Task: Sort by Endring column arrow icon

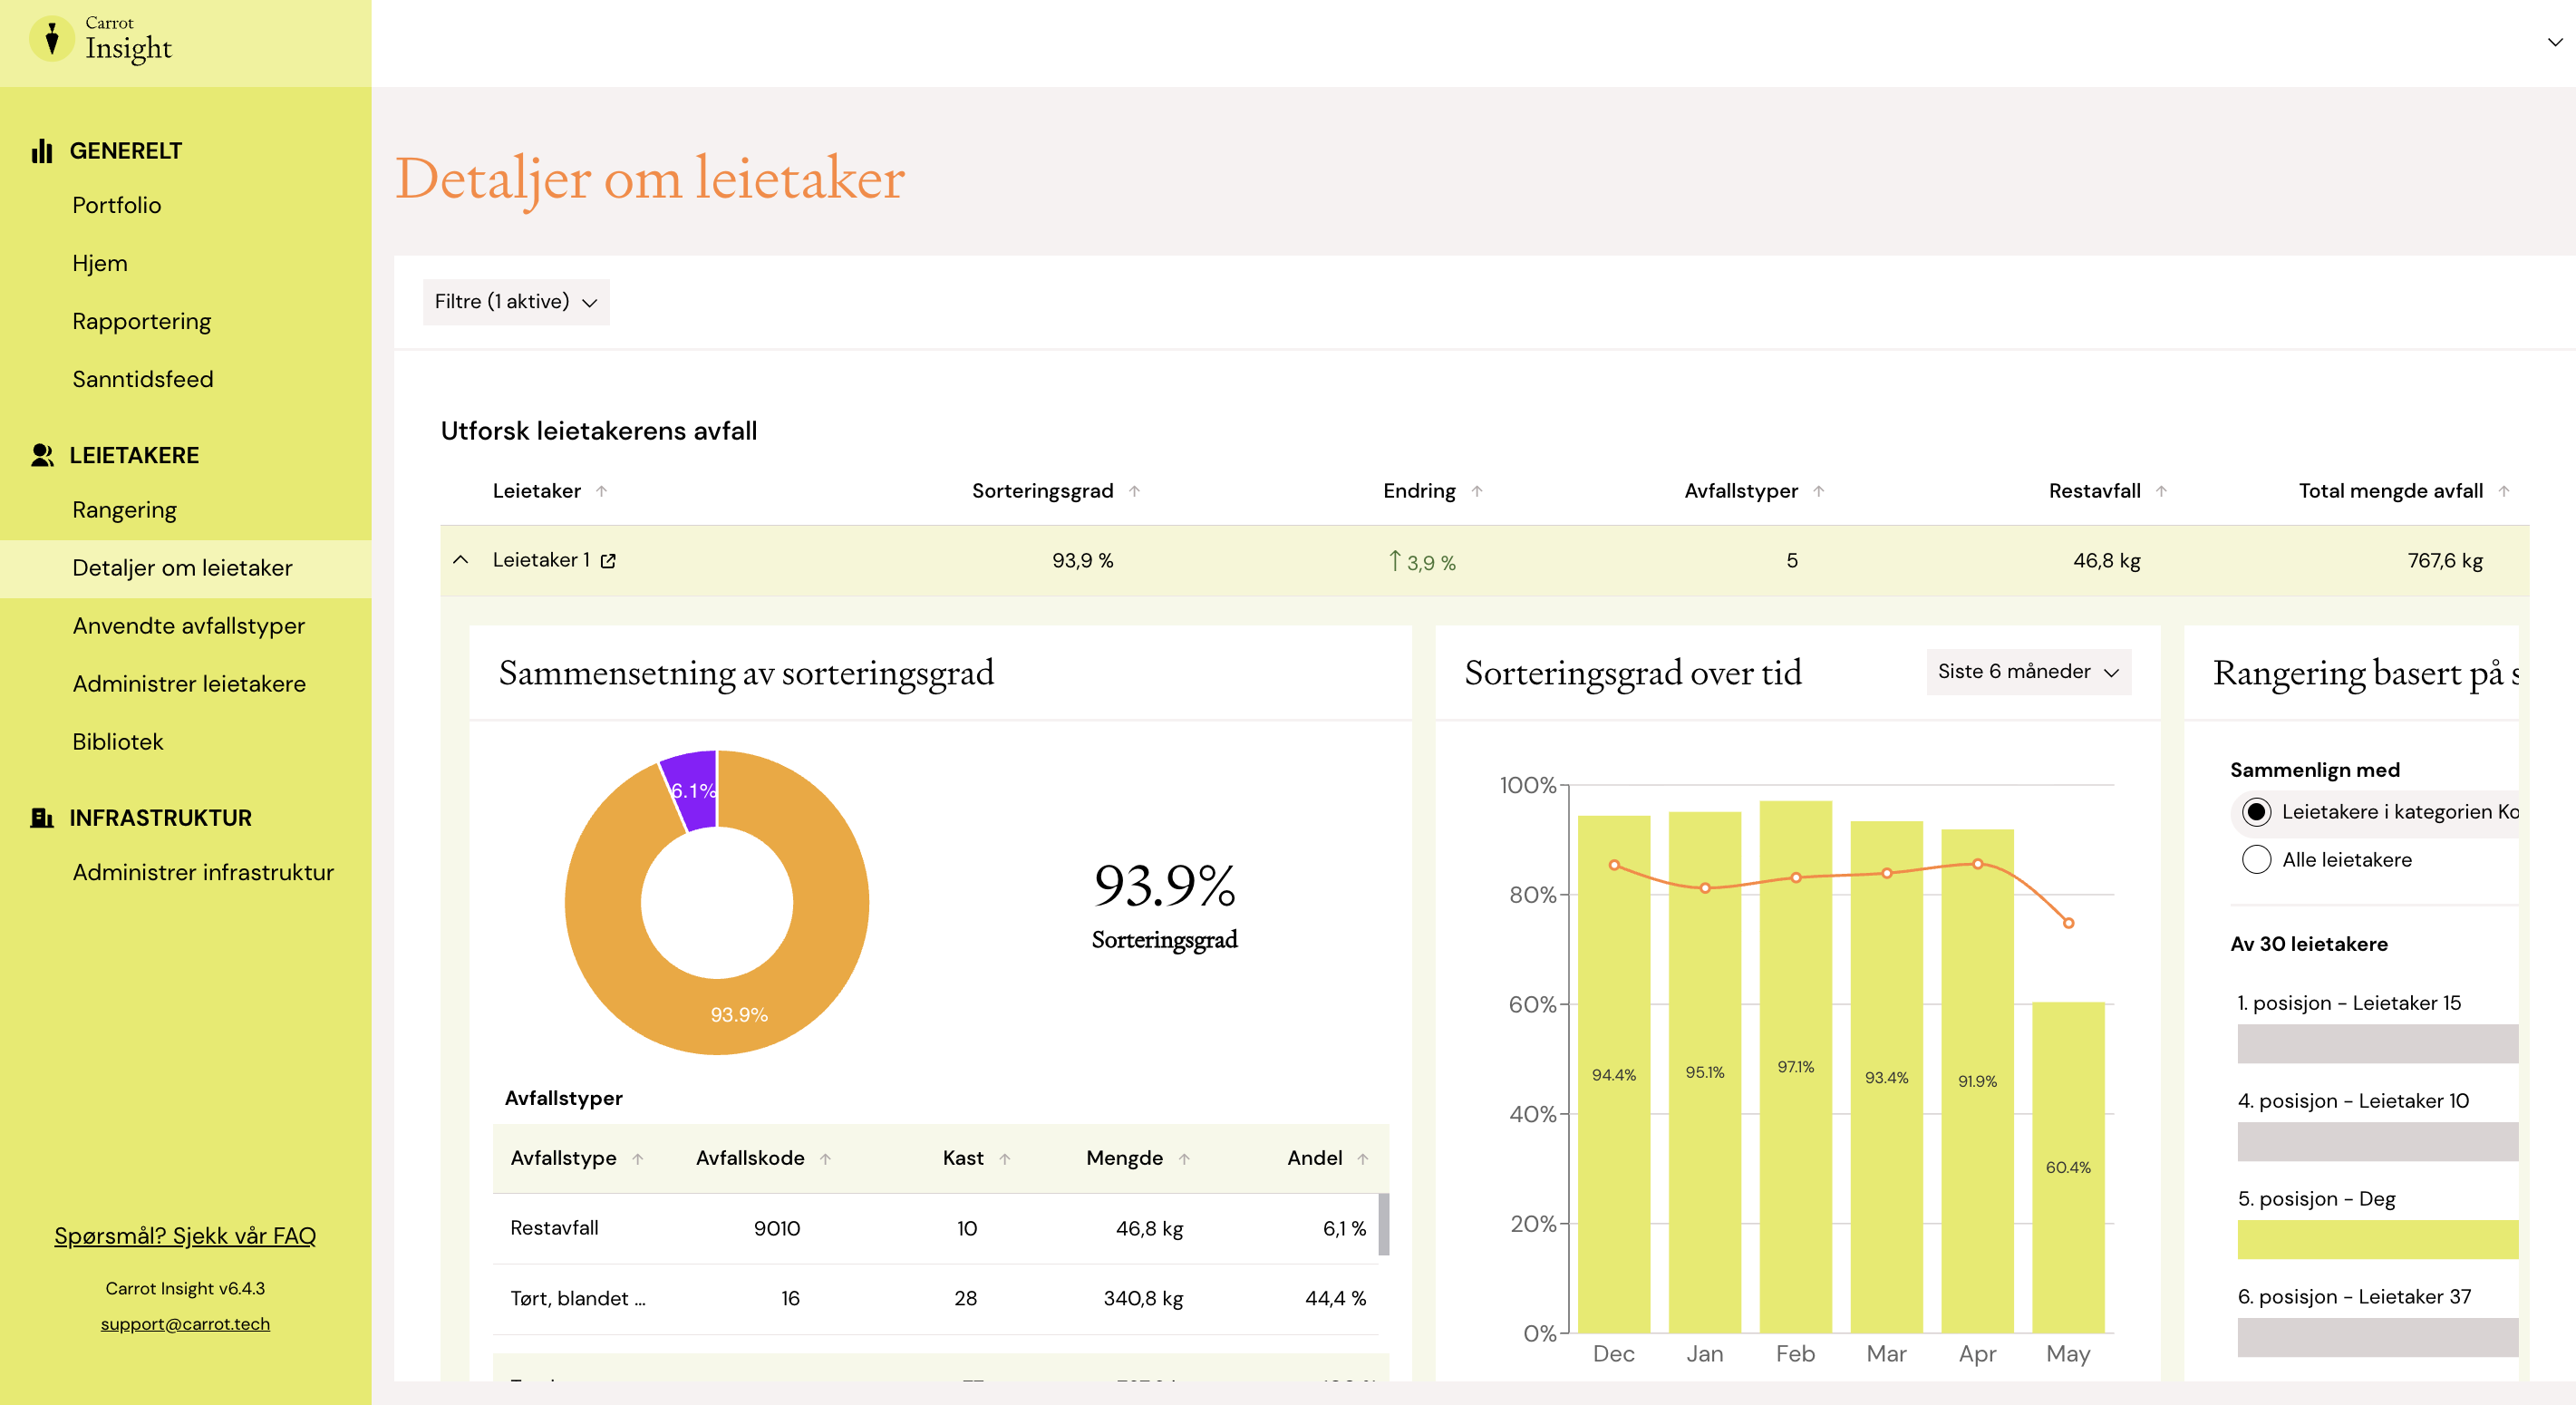Action: [1477, 491]
